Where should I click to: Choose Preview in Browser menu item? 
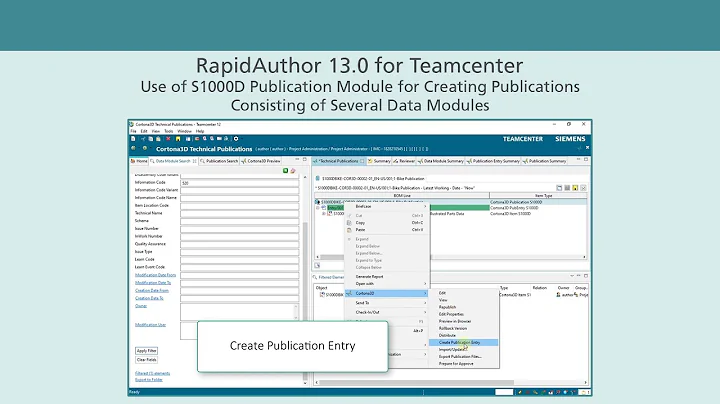(463, 321)
